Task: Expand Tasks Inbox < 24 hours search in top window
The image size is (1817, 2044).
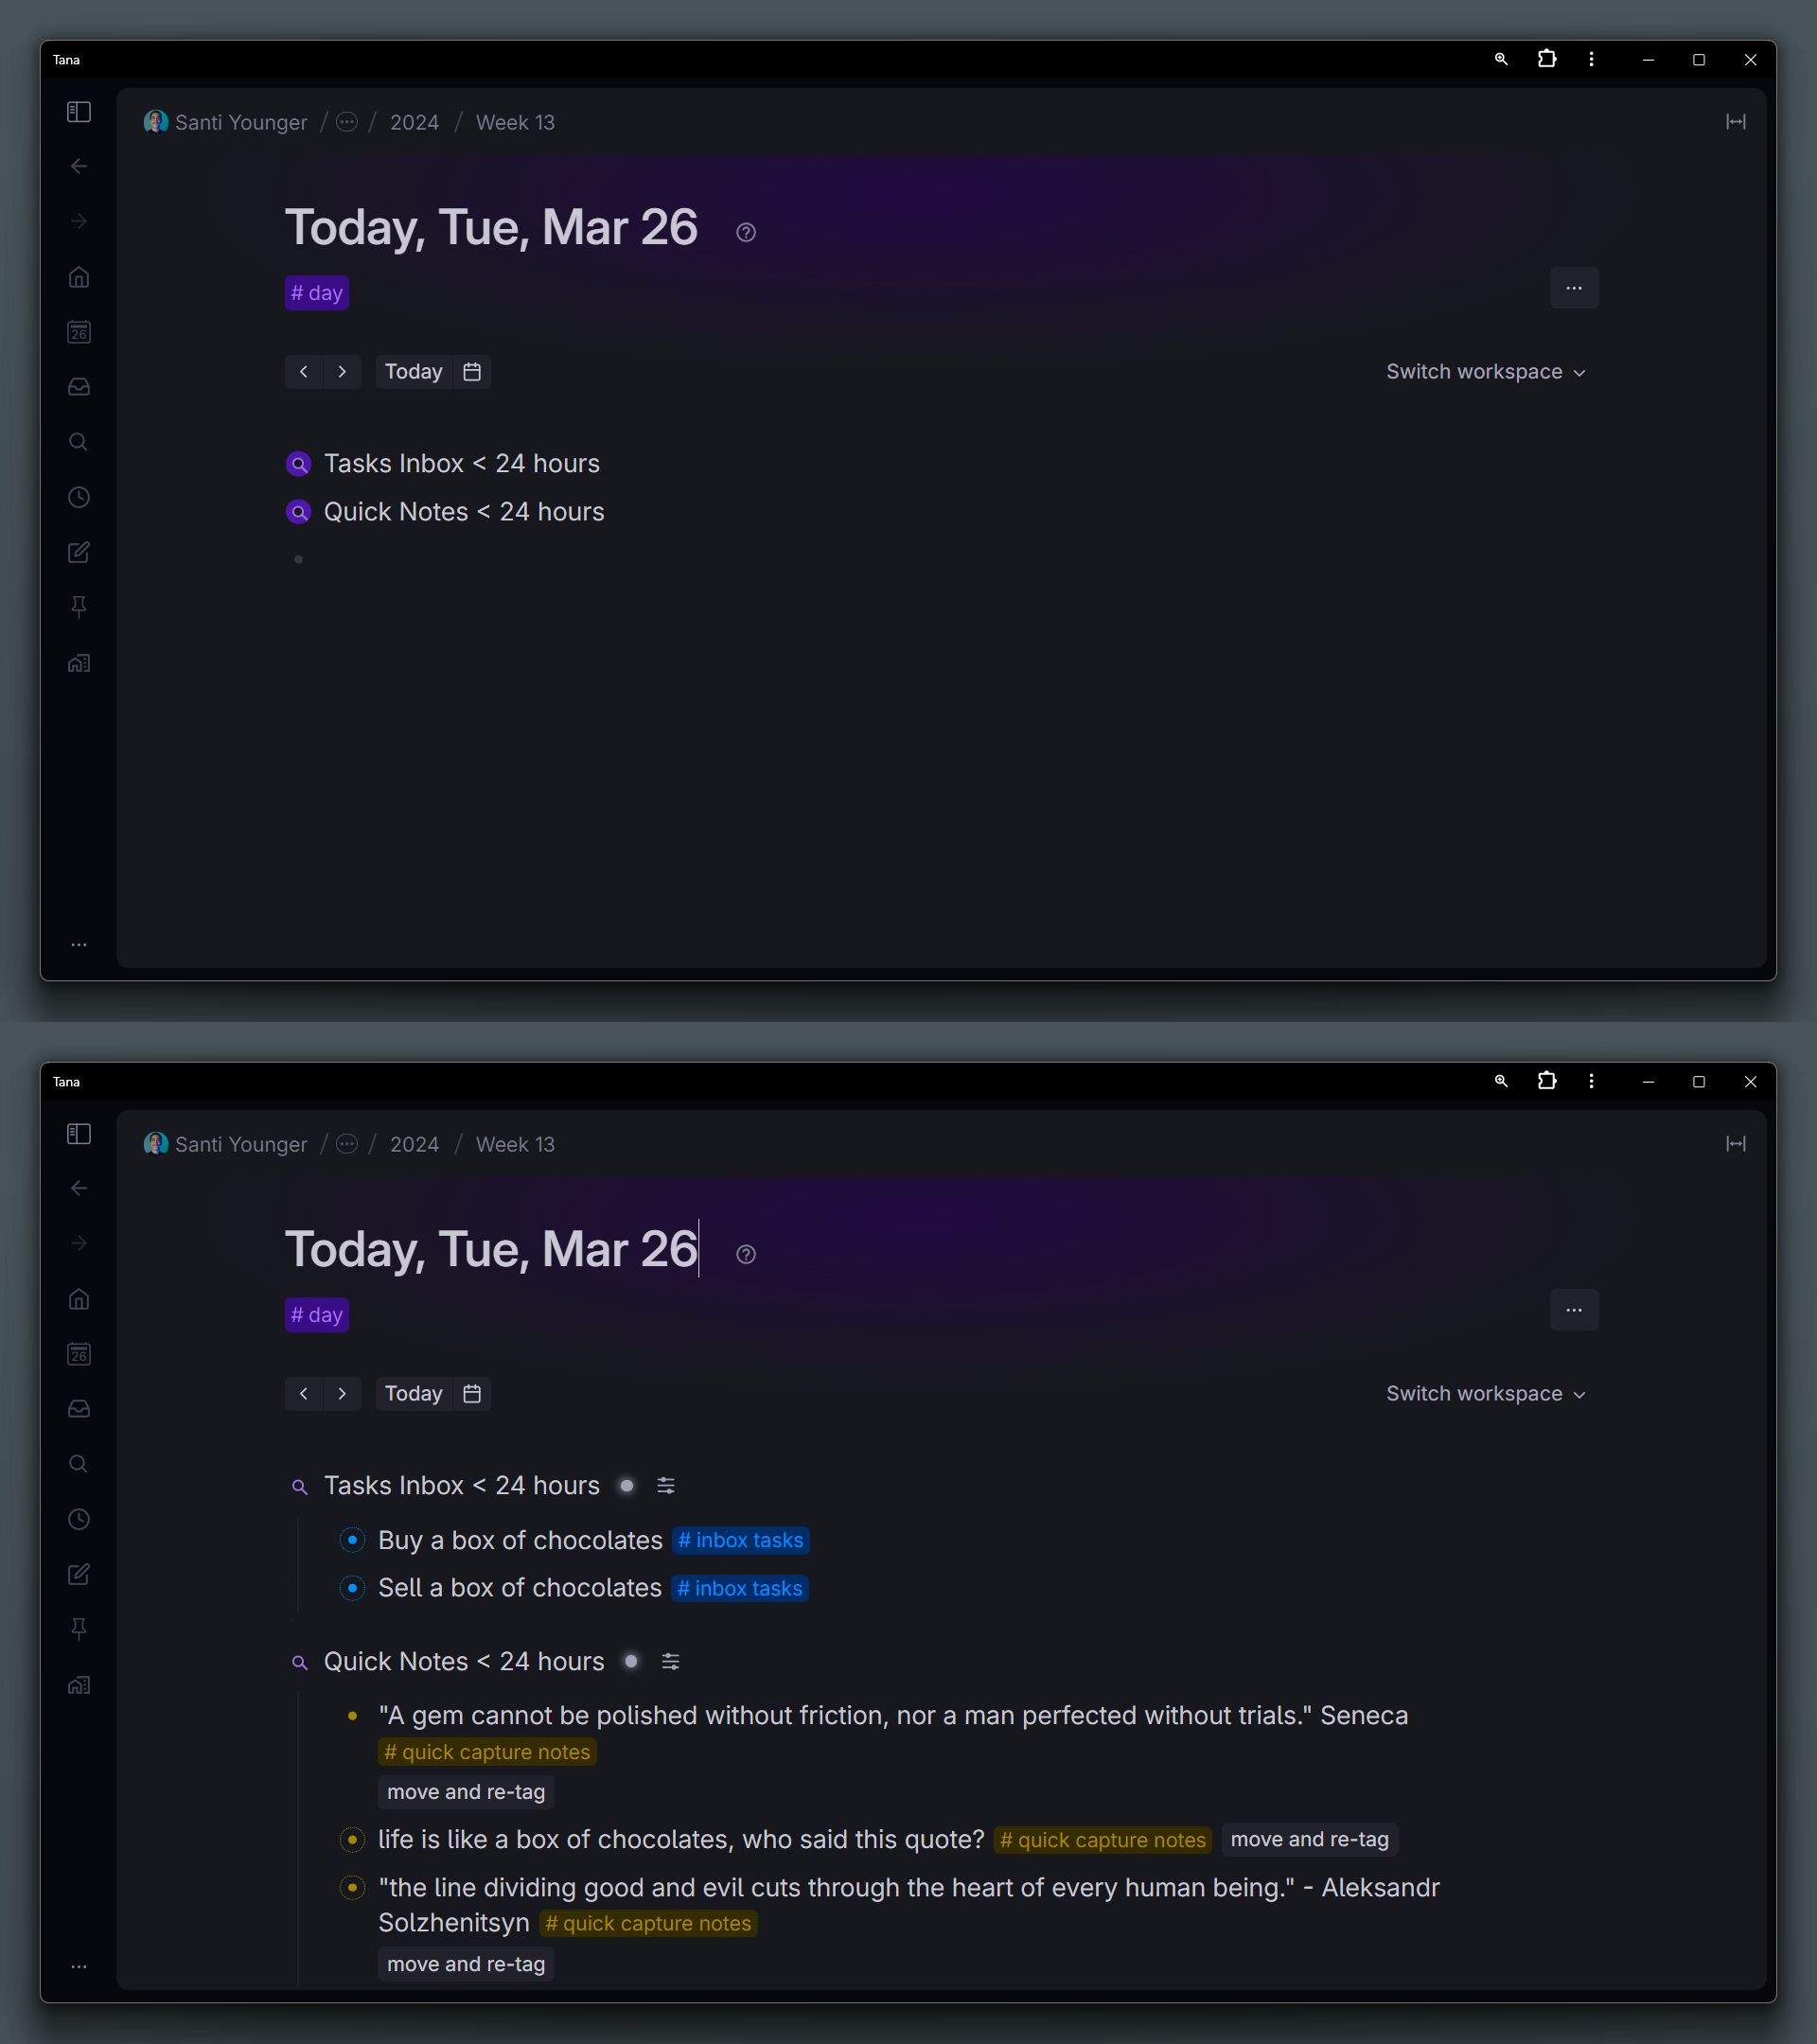Action: tap(299, 464)
